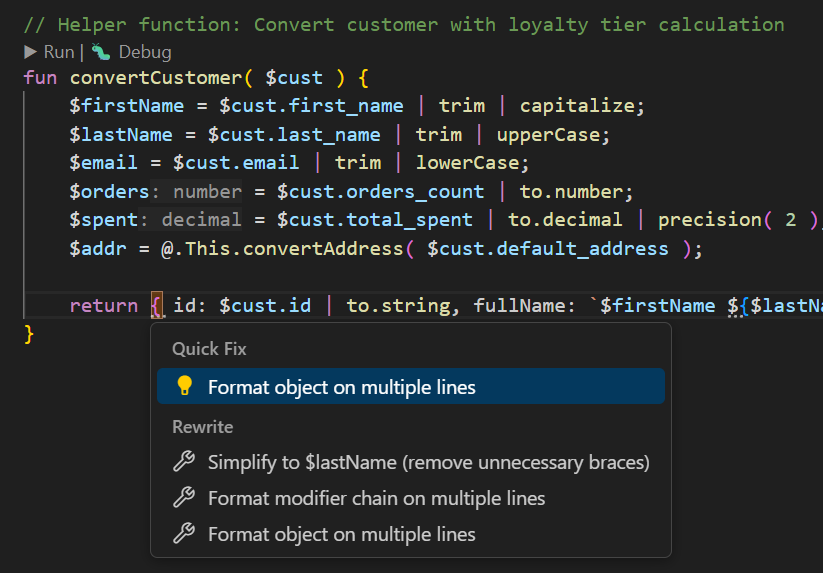Click the $firstName variable assignment
Image resolution: width=823 pixels, height=573 pixels.
(x=126, y=105)
